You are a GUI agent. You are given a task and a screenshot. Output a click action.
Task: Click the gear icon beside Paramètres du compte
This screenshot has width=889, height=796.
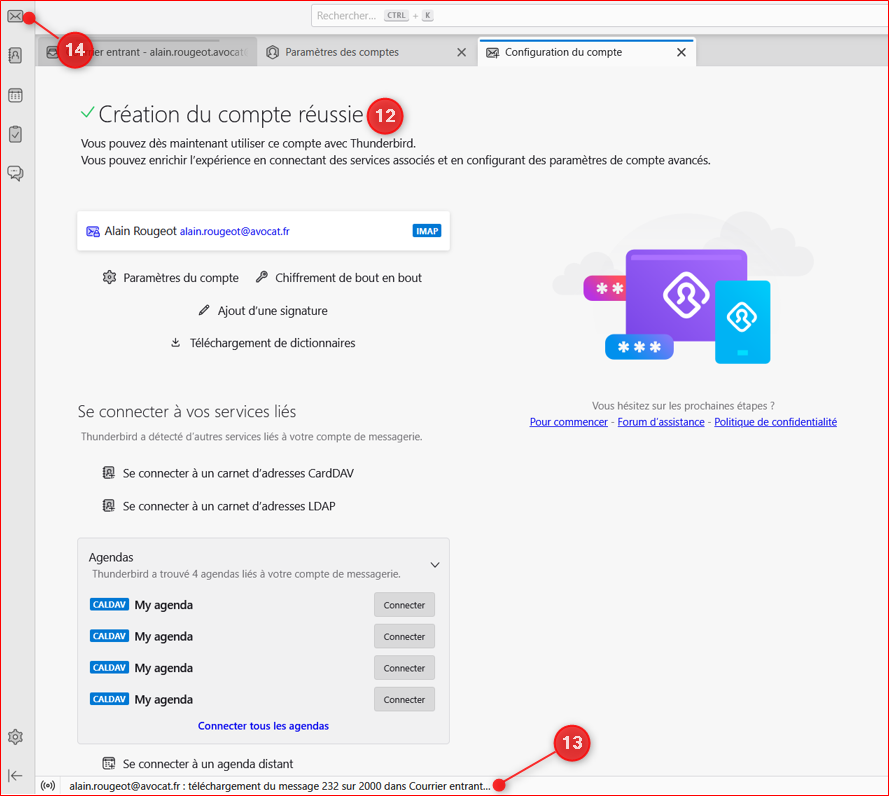click(109, 277)
